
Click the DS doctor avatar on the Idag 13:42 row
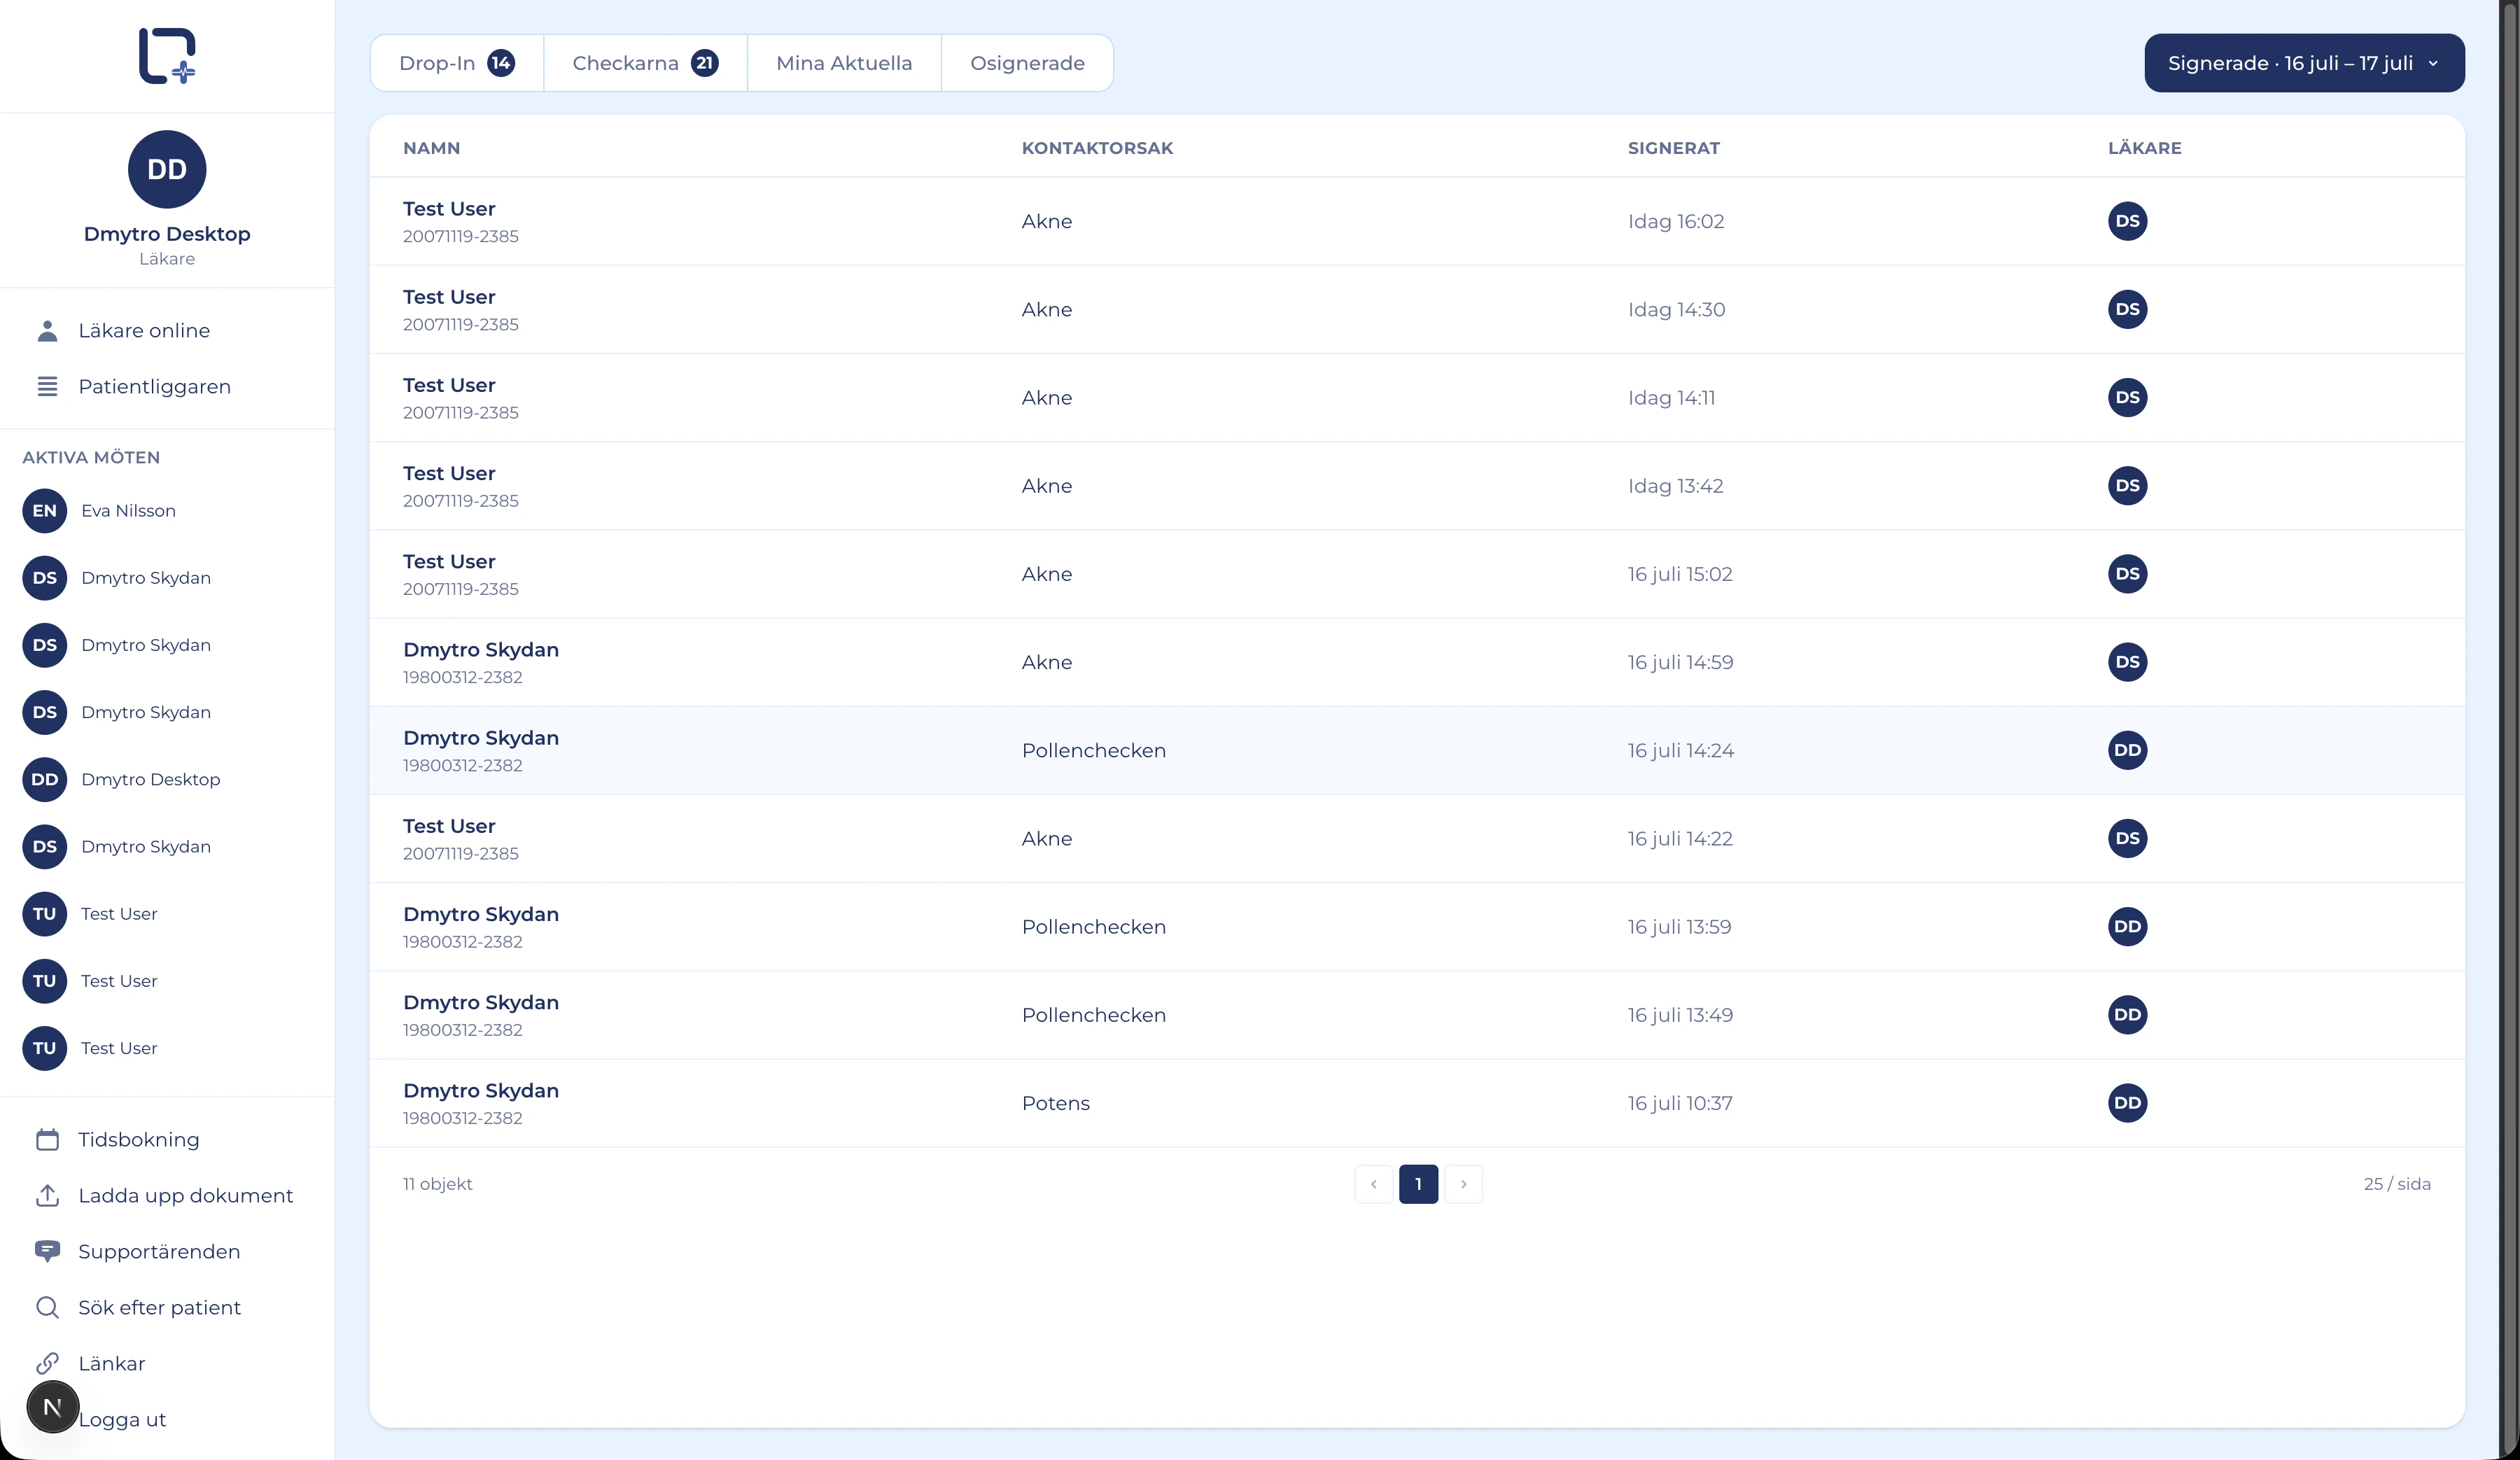[x=2127, y=486]
